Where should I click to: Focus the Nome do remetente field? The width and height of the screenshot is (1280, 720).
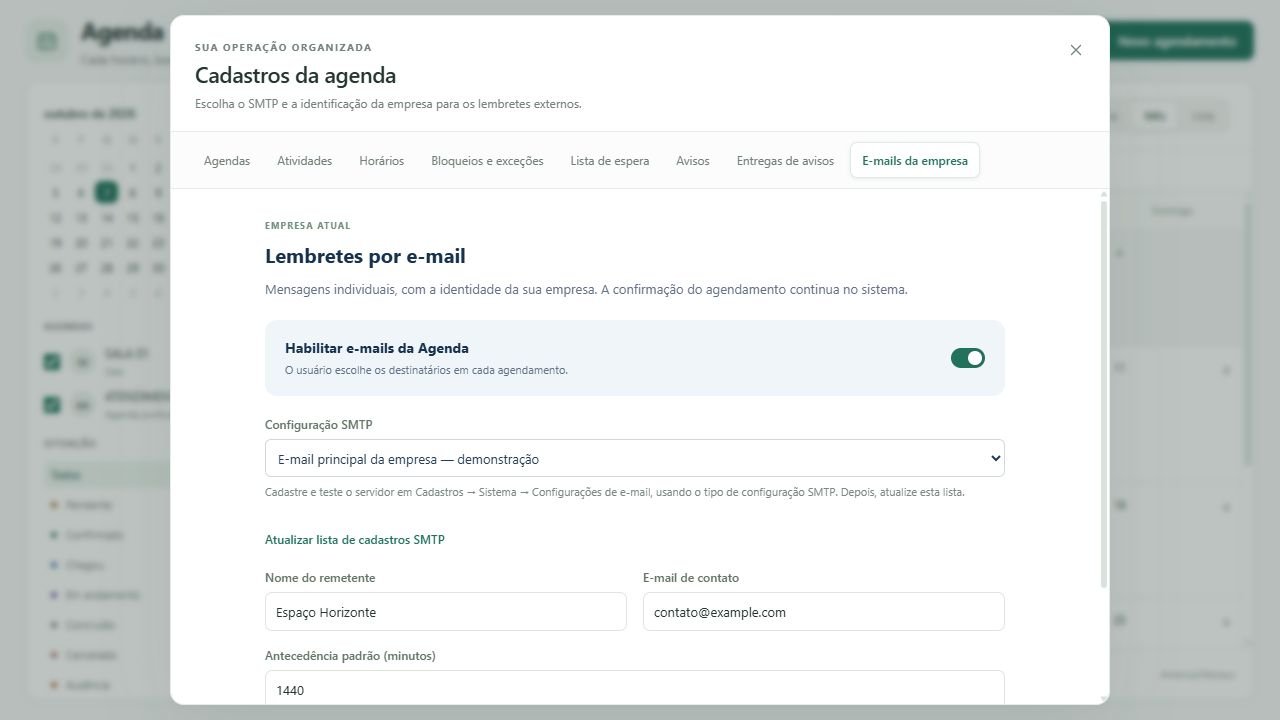[x=446, y=612]
